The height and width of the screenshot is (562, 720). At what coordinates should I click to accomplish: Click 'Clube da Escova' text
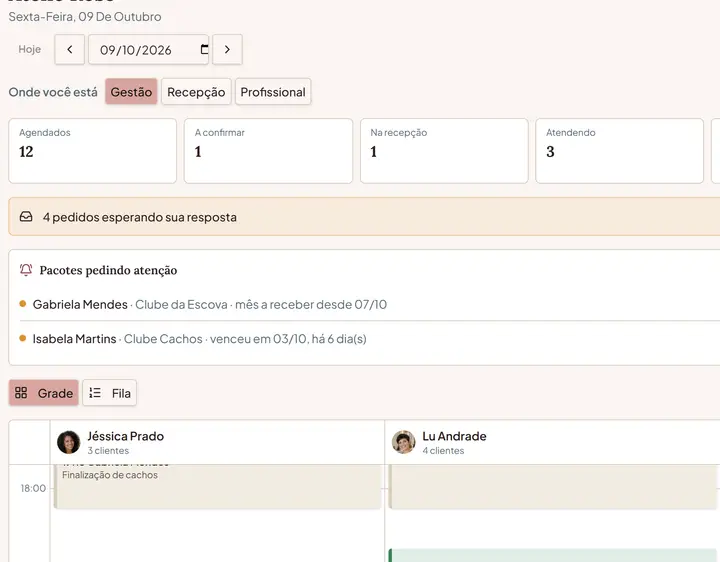coord(181,304)
